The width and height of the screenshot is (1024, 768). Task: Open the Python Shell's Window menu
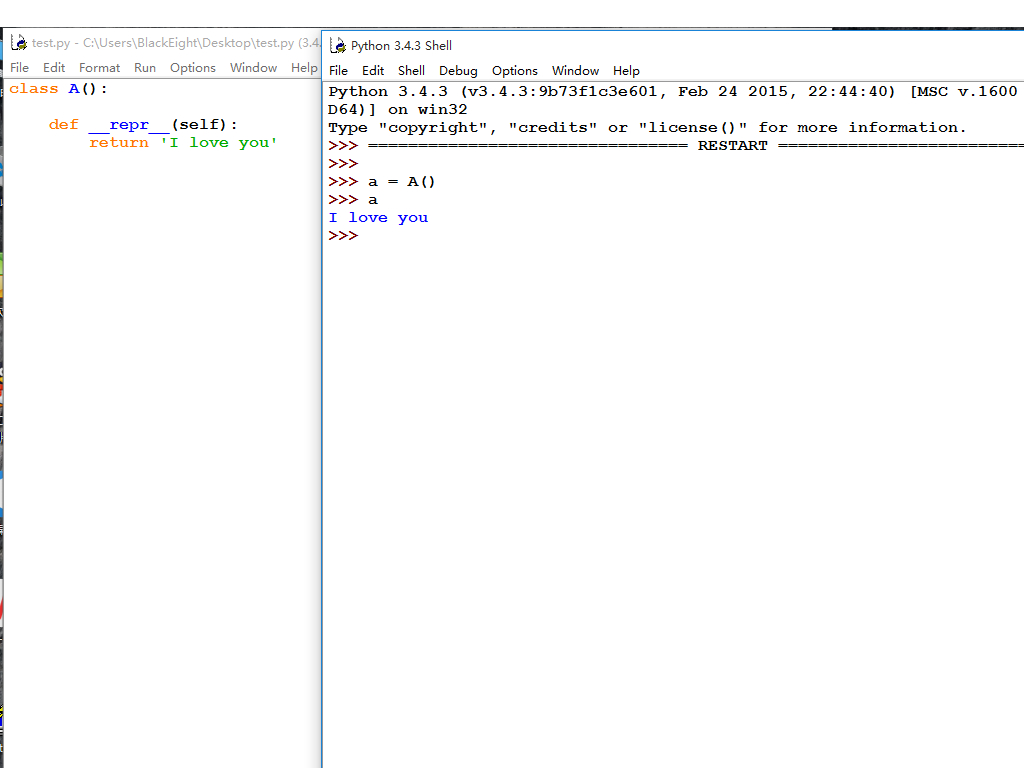(x=575, y=71)
